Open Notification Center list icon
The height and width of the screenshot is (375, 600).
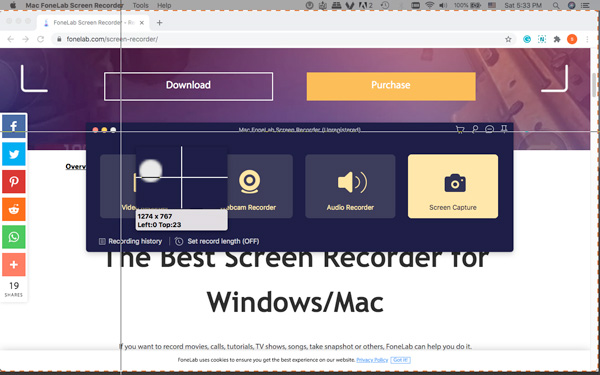585,5
